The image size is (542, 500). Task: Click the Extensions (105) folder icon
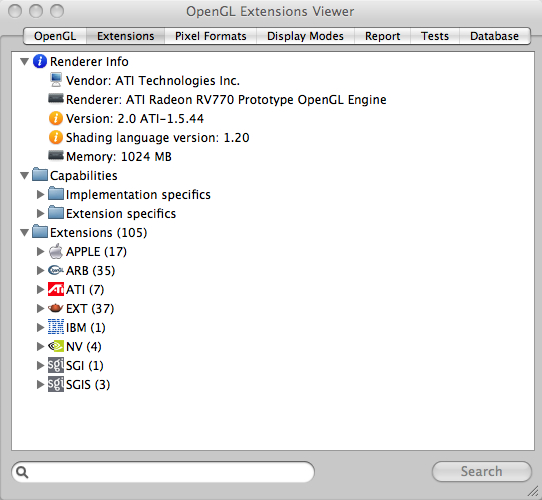coord(40,232)
